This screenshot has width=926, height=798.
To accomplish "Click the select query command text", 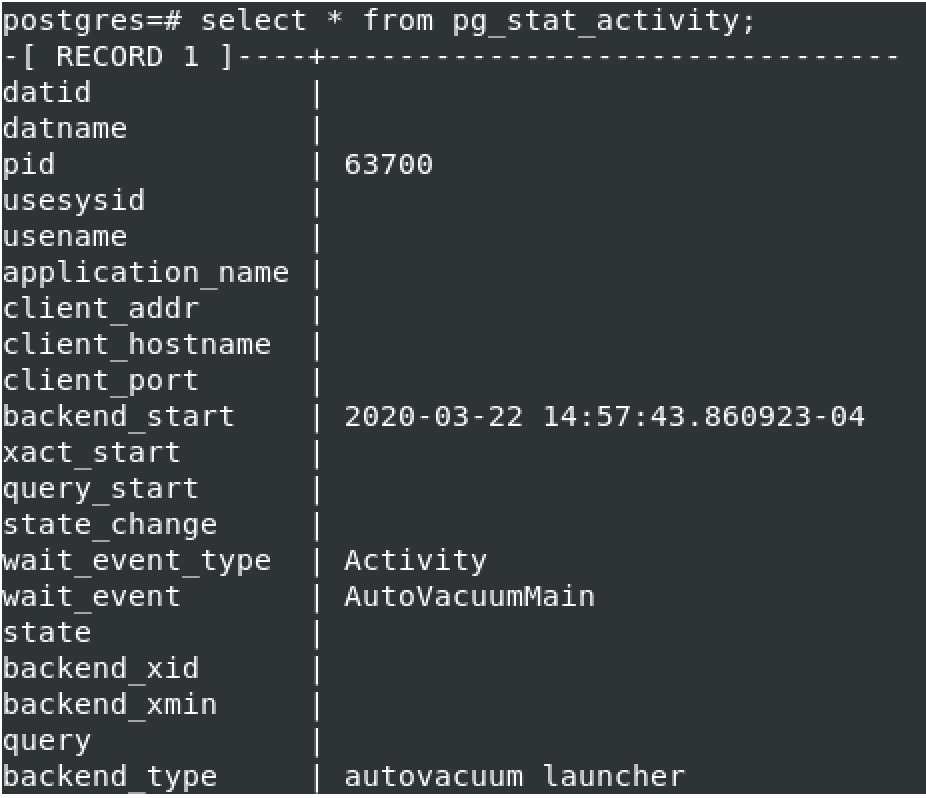I will pyautogui.click(x=478, y=20).
